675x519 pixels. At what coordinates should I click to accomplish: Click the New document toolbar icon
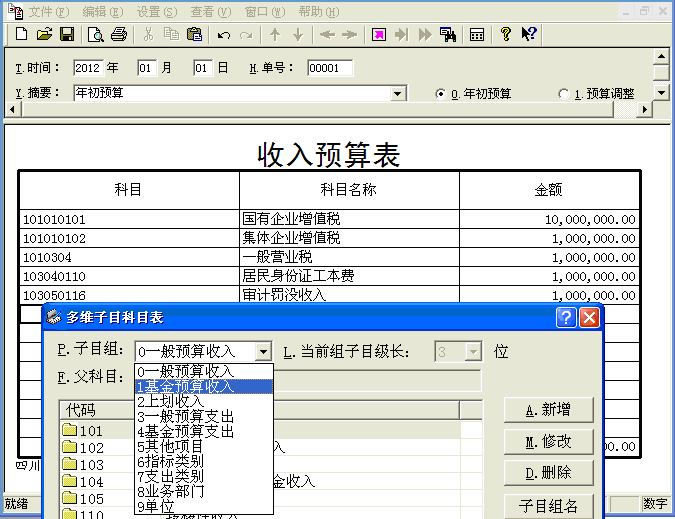(21, 34)
